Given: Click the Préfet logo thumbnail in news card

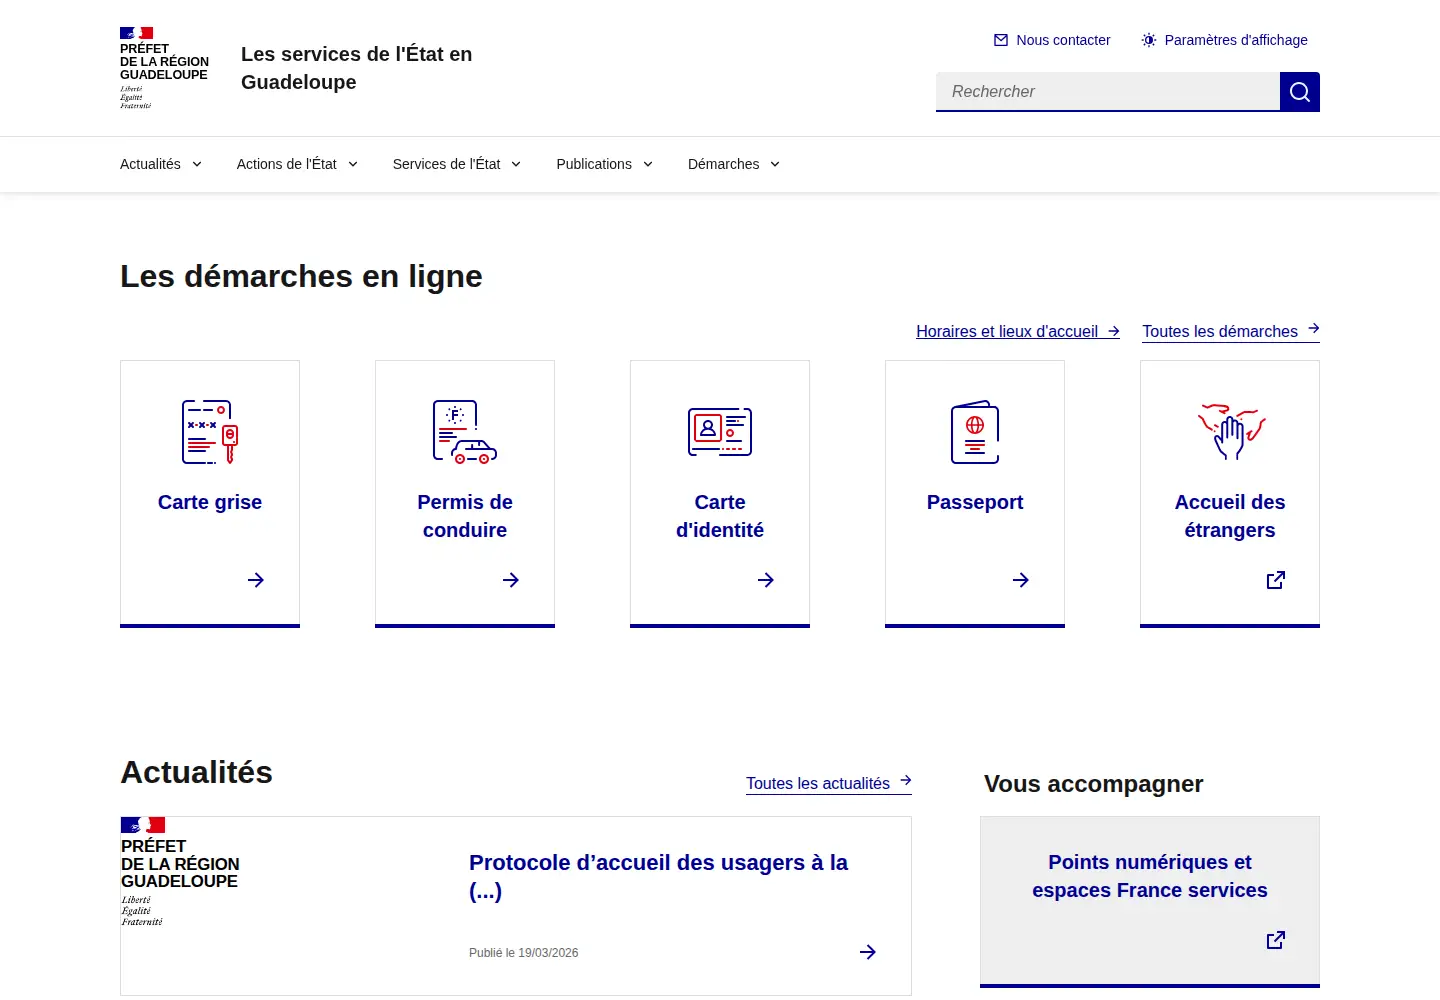Looking at the screenshot, I should pos(181,872).
